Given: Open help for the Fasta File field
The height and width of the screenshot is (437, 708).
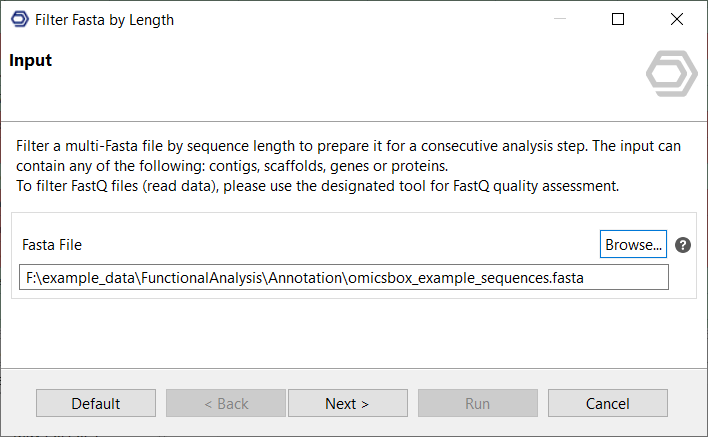Looking at the screenshot, I should [683, 245].
